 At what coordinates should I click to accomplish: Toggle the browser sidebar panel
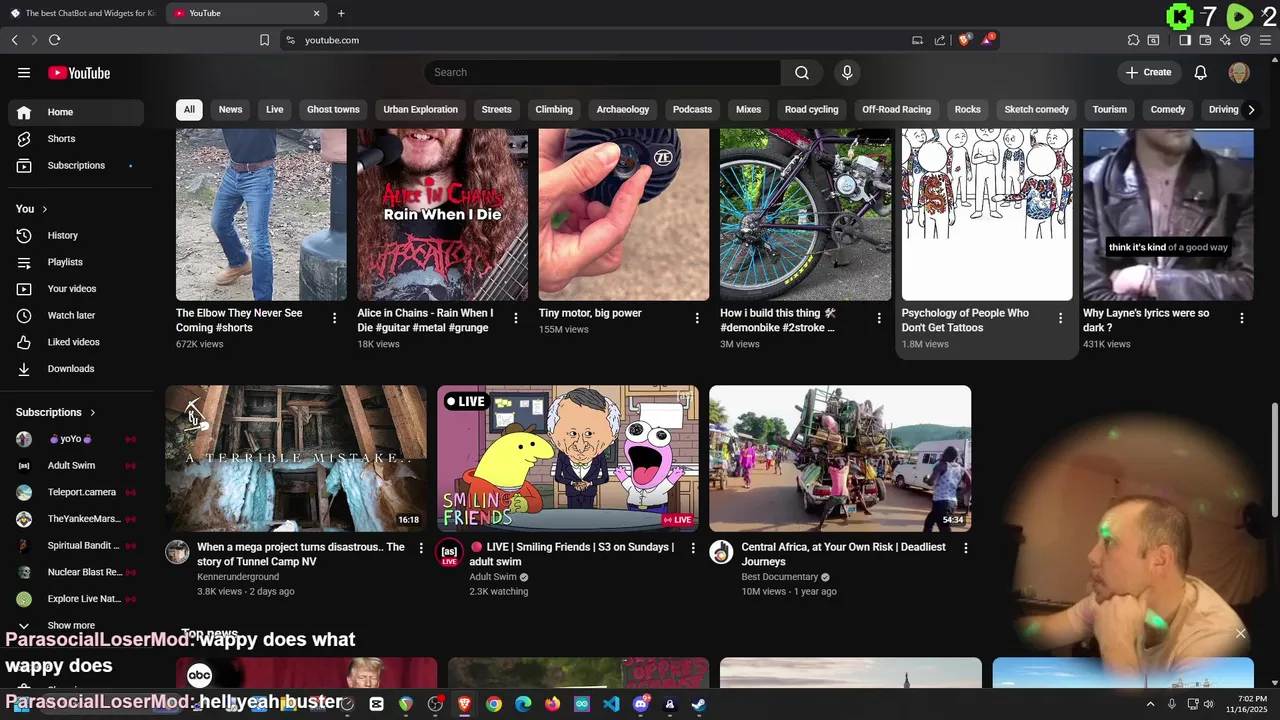1185,40
